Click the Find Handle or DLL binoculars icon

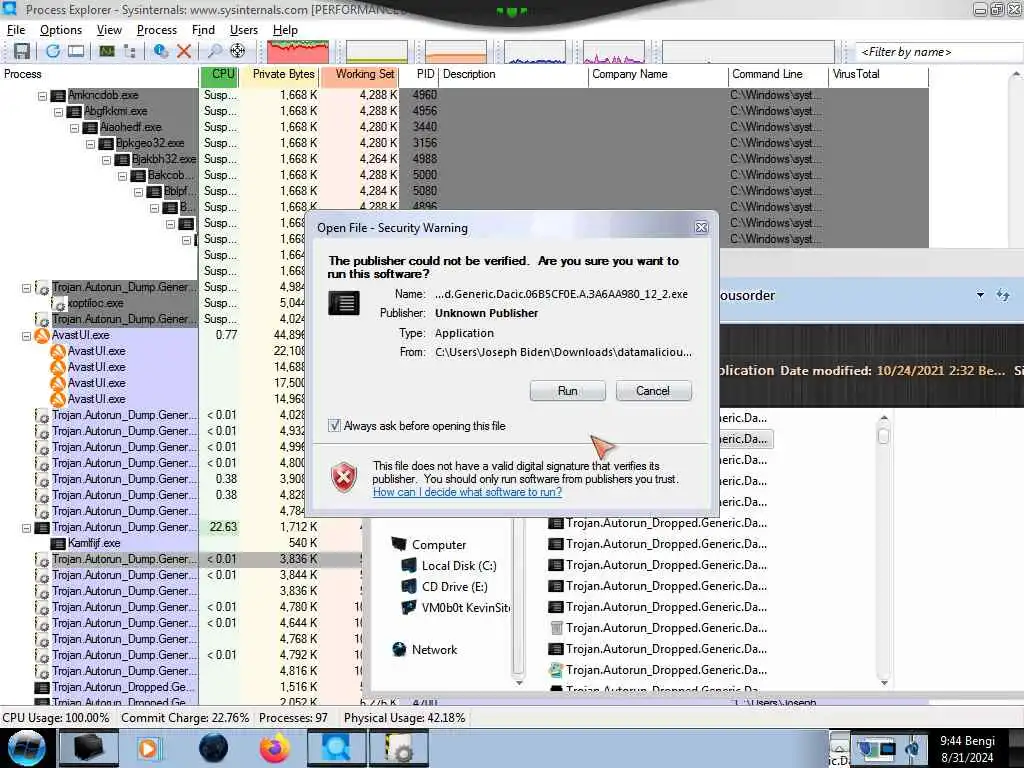pos(215,51)
